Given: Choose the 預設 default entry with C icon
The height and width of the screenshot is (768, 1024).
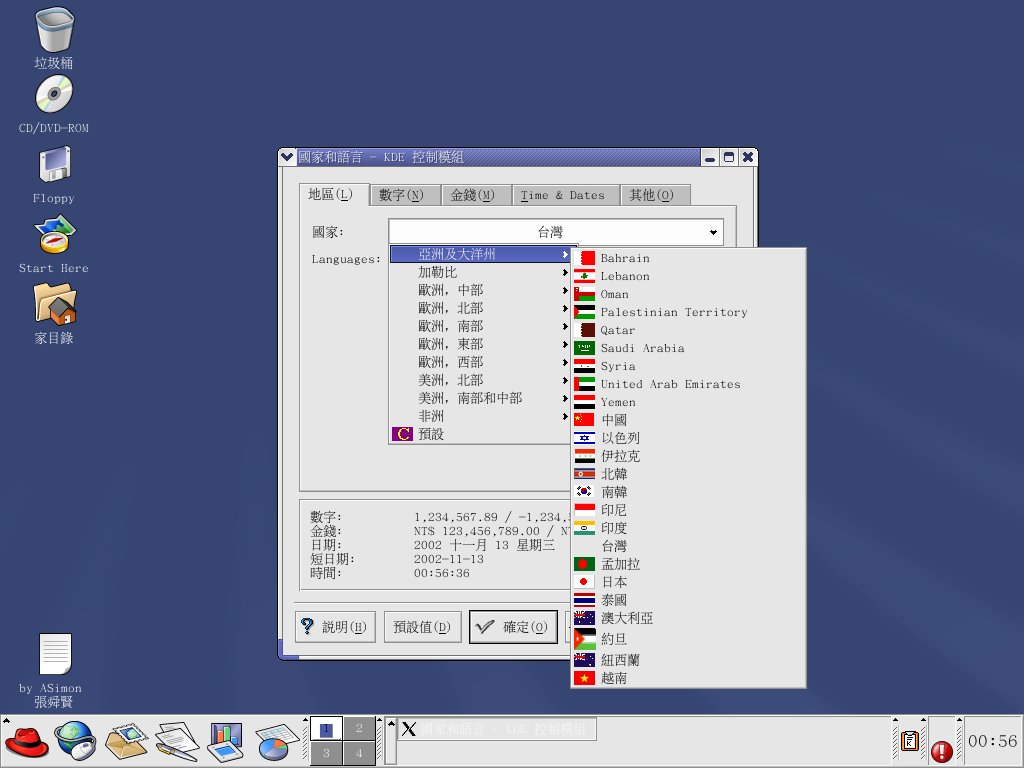Looking at the screenshot, I should [x=480, y=434].
